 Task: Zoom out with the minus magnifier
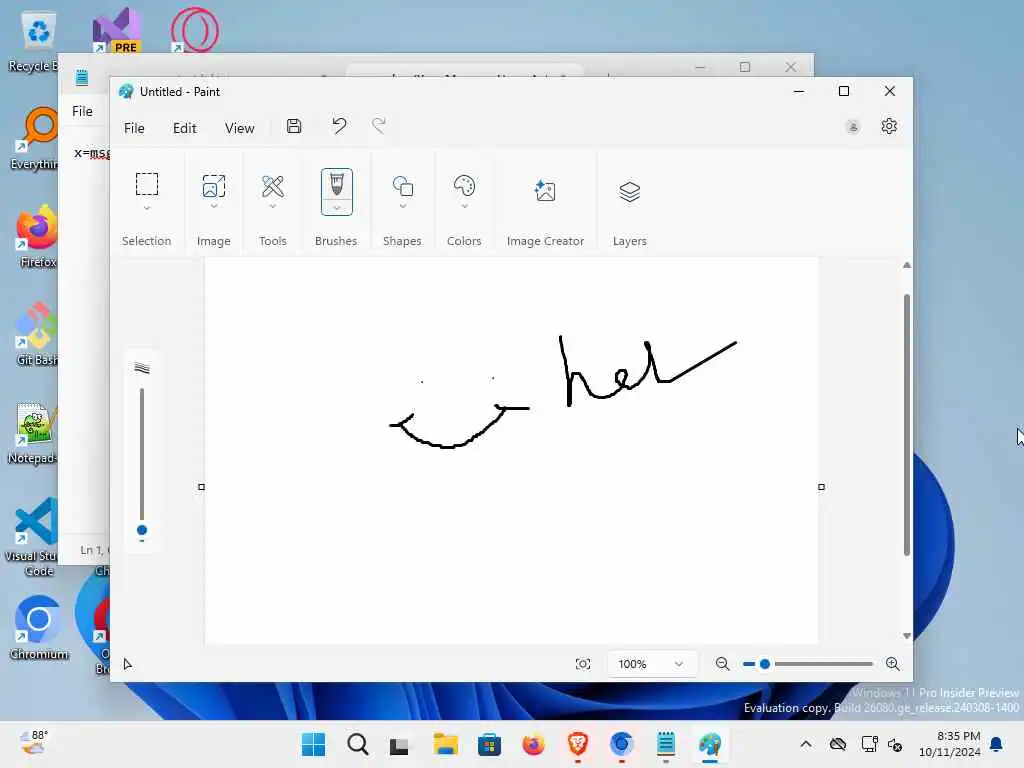point(722,664)
